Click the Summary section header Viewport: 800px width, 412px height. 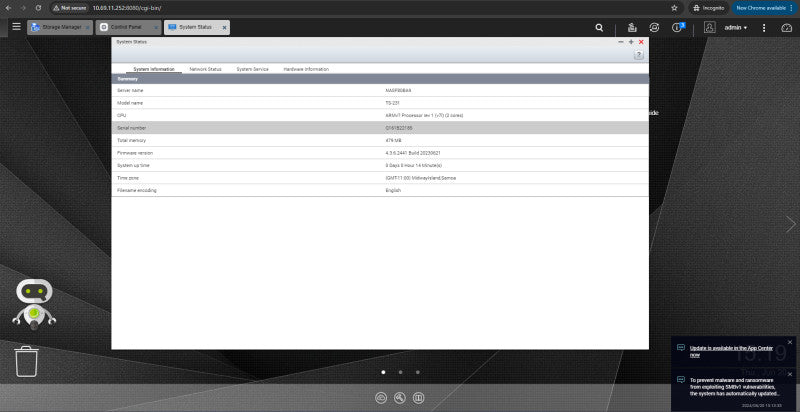pyautogui.click(x=380, y=79)
